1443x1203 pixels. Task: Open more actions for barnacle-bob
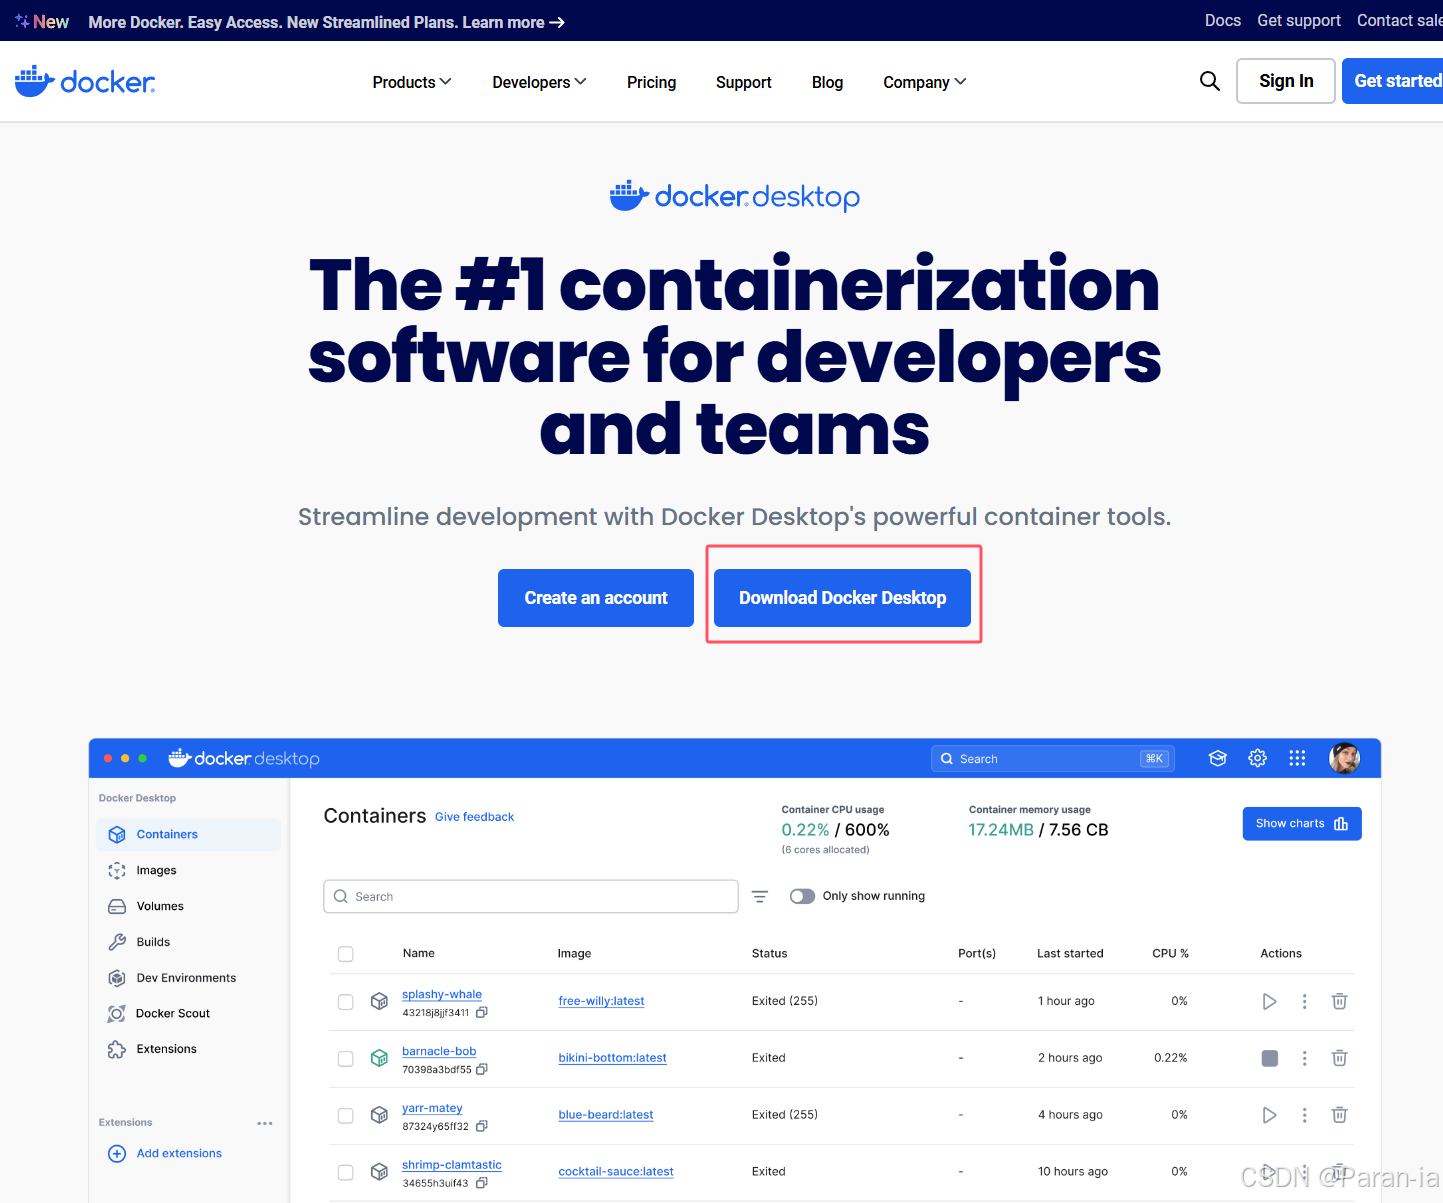[1304, 1058]
